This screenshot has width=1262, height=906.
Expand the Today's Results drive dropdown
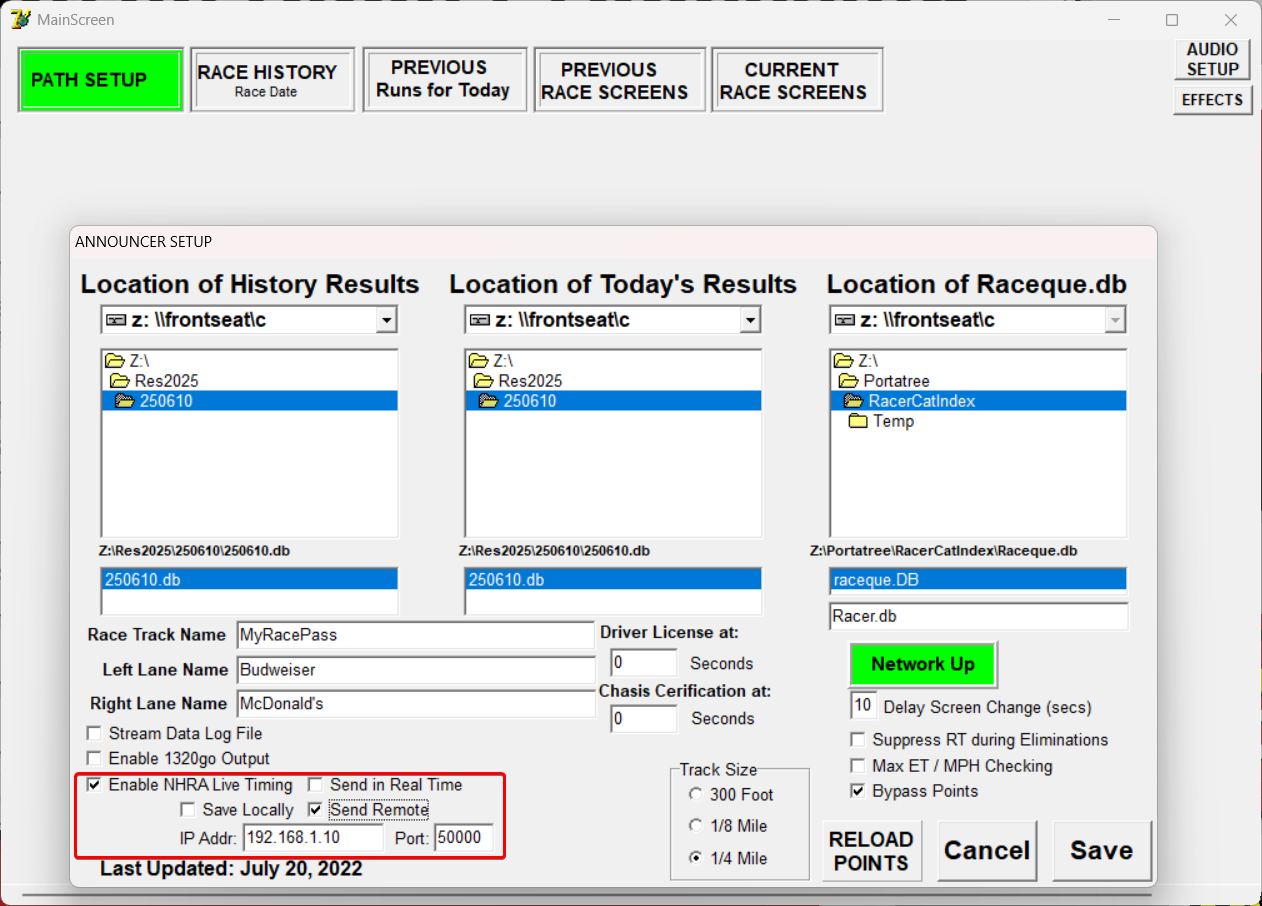750,319
